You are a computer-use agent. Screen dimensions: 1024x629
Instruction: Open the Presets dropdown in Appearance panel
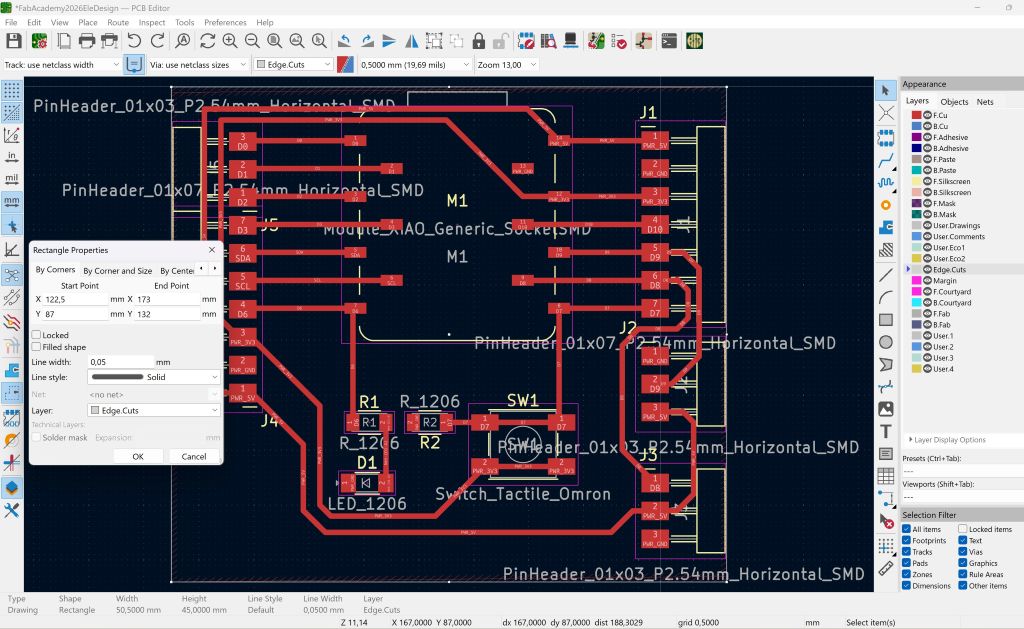point(961,471)
